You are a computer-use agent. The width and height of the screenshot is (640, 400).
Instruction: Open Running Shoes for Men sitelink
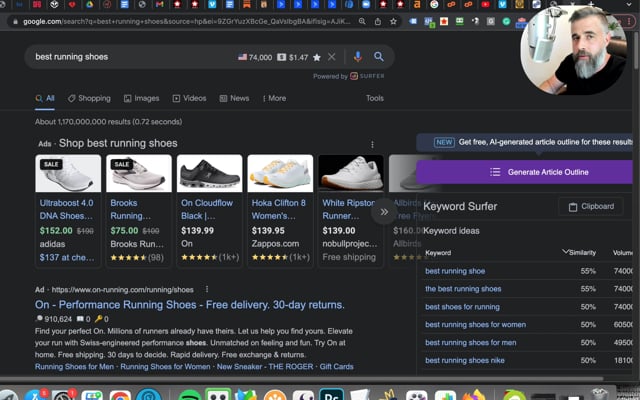tap(74, 367)
